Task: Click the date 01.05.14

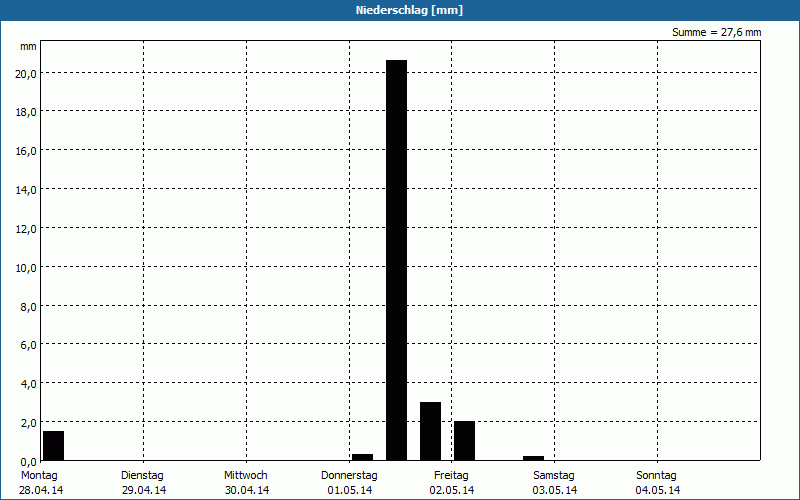Action: pyautogui.click(x=349, y=490)
